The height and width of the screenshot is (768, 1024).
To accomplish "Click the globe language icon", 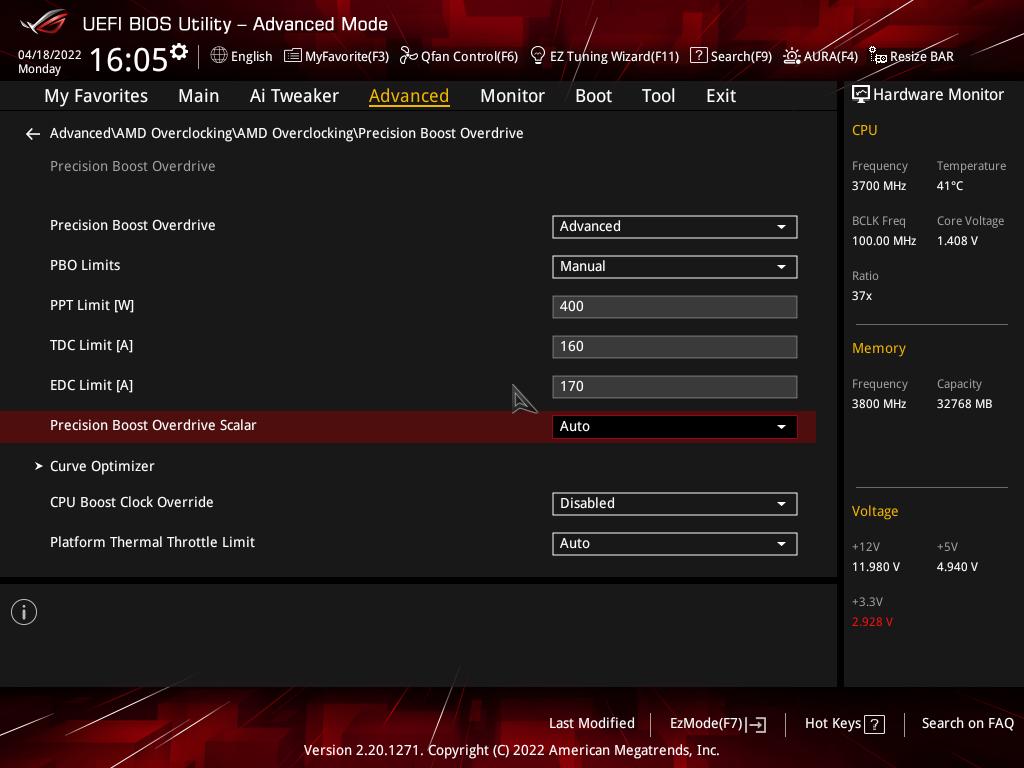I will [219, 55].
